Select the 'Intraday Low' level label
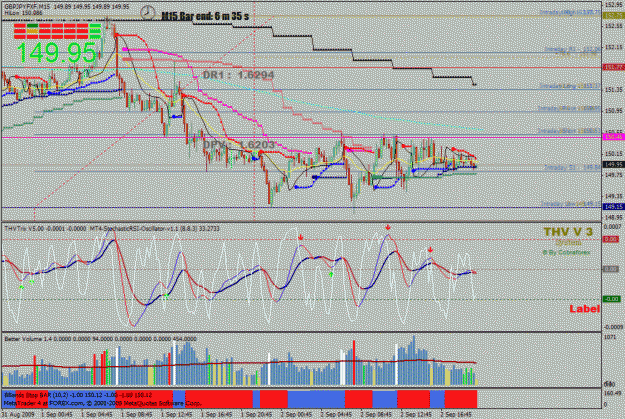This screenshot has width=625, height=419. pyautogui.click(x=571, y=204)
